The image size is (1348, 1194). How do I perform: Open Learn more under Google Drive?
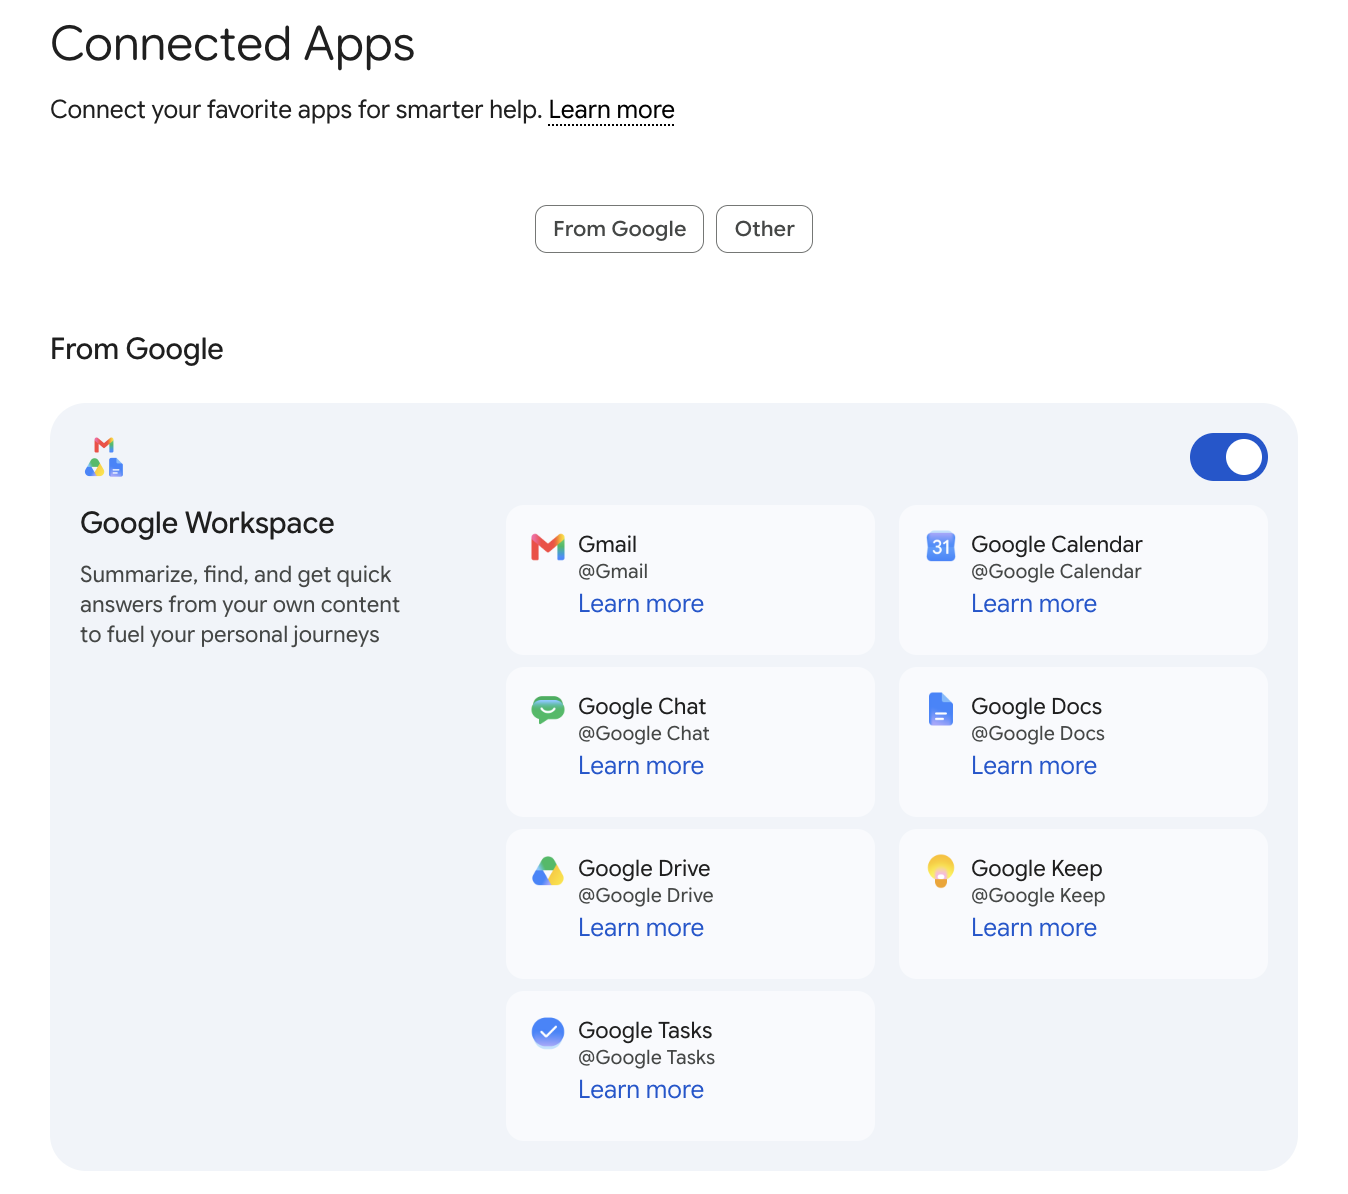641,928
